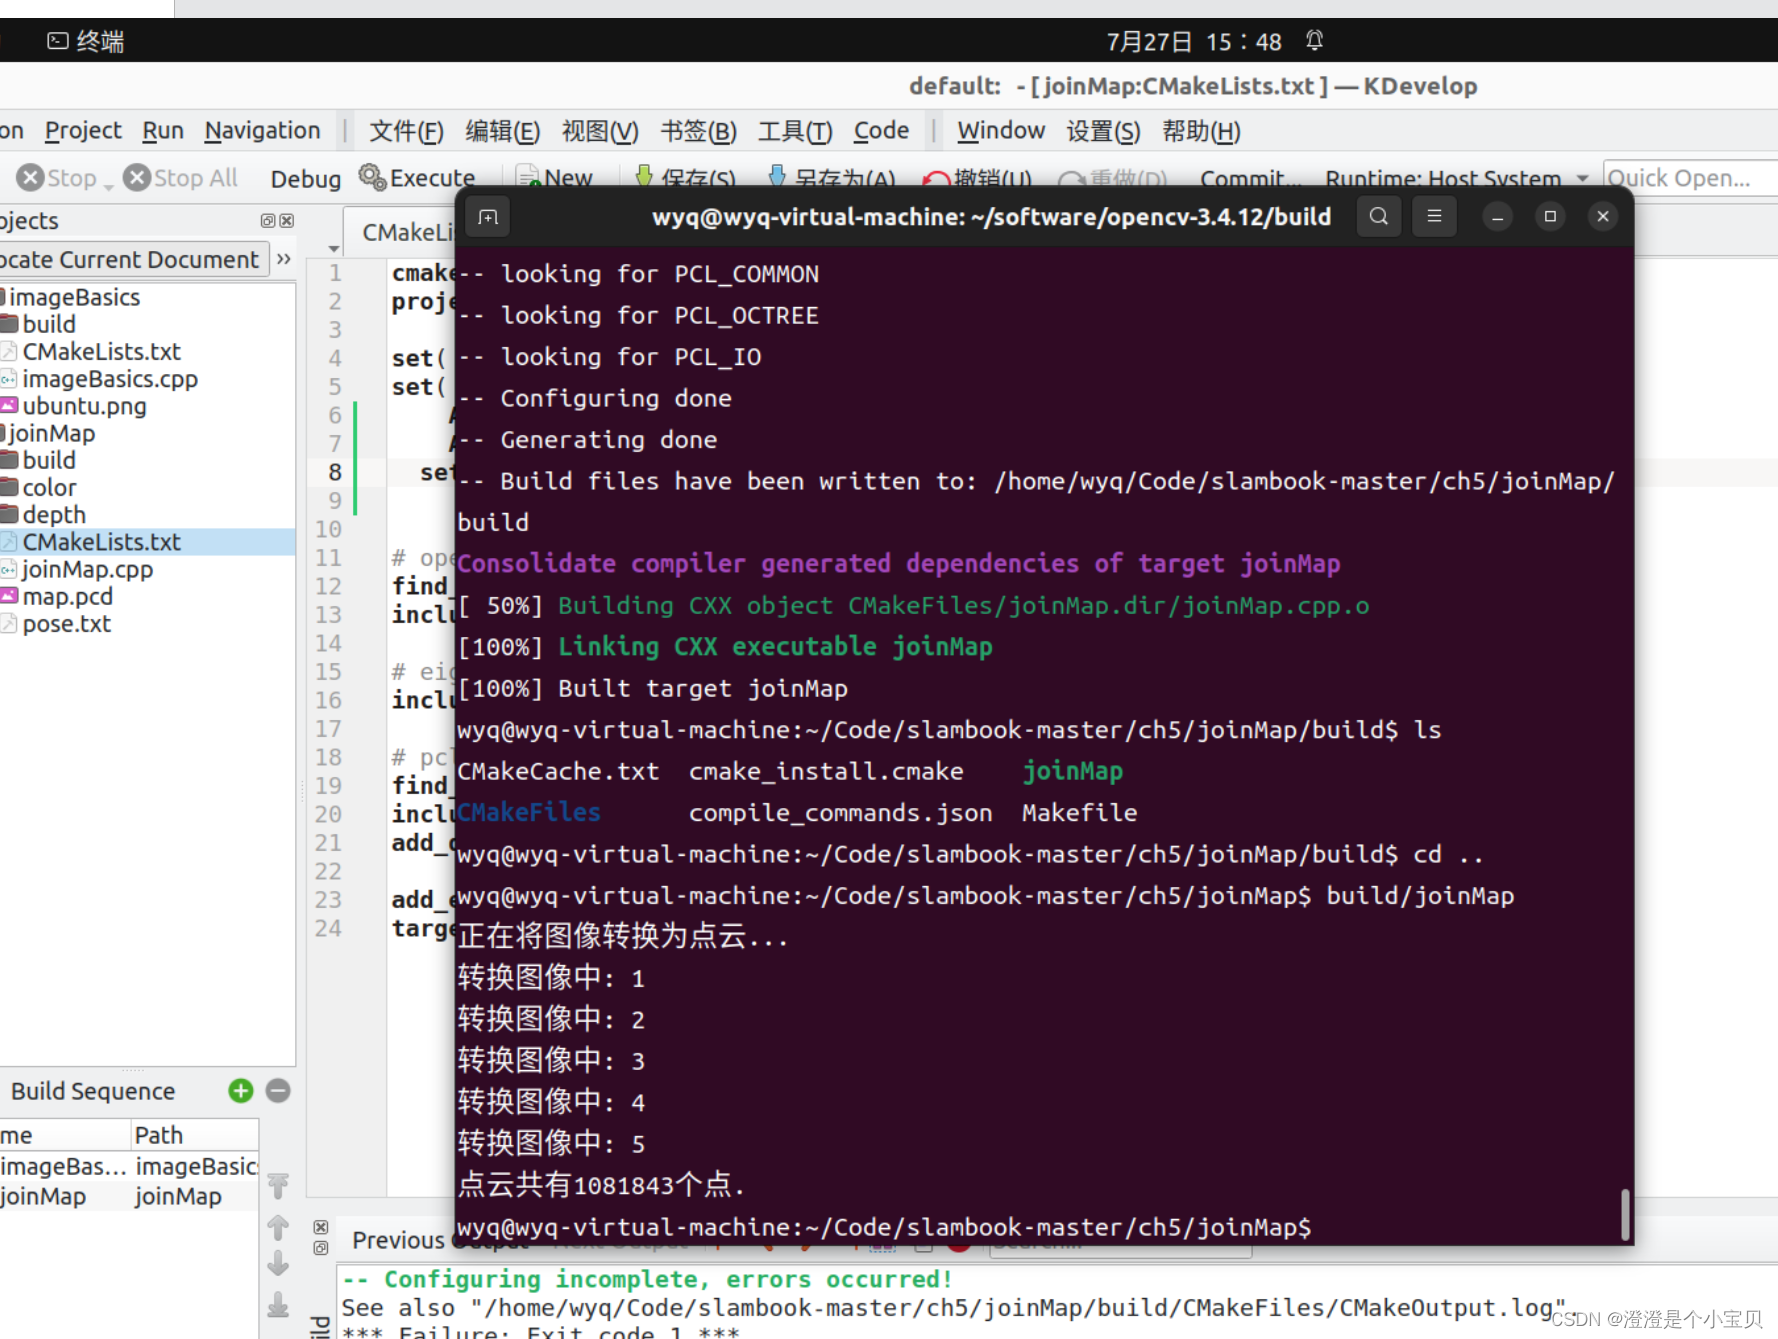The width and height of the screenshot is (1778, 1339).
Task: Float the Projects panel with detach icon
Action: tap(267, 221)
